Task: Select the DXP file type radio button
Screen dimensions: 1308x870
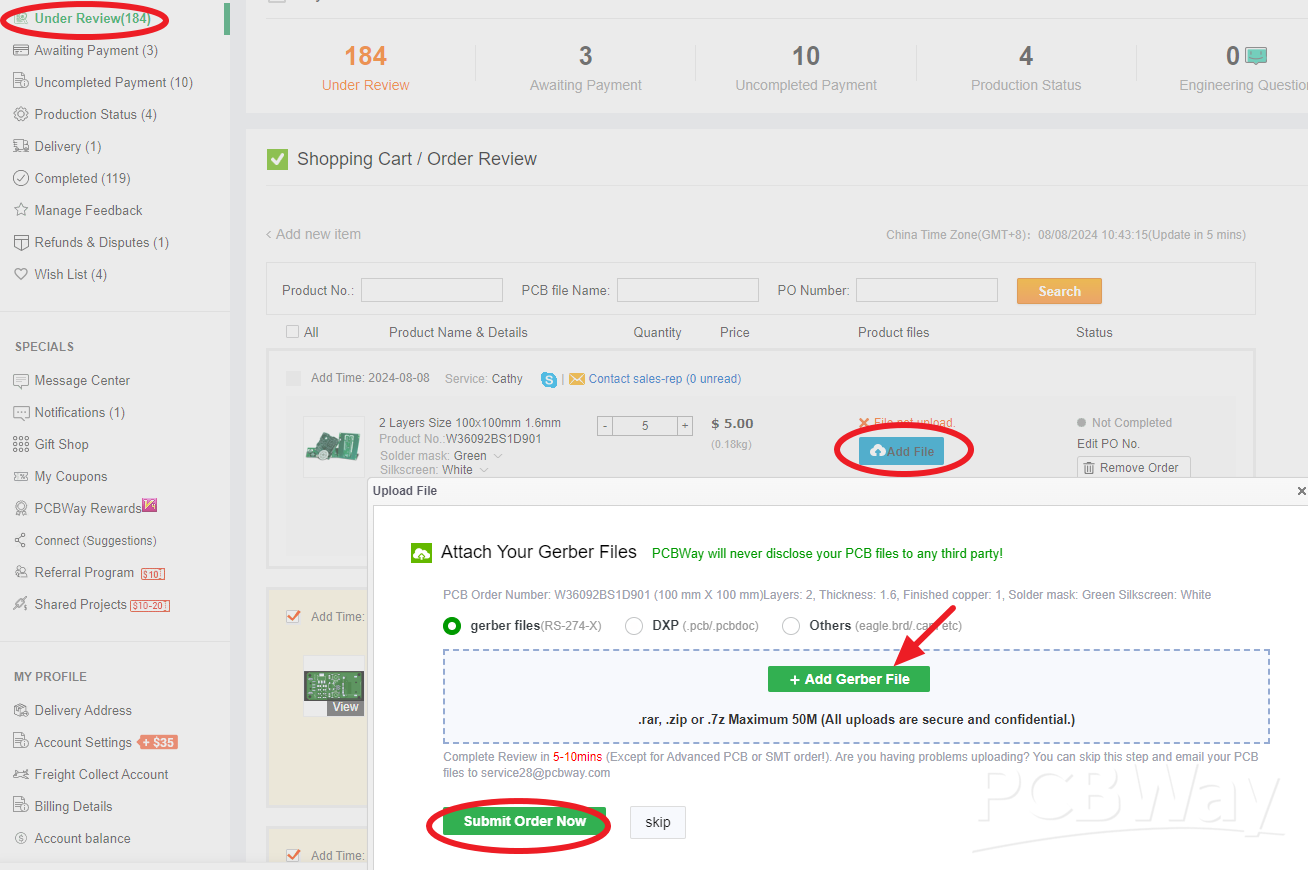Action: (634, 626)
